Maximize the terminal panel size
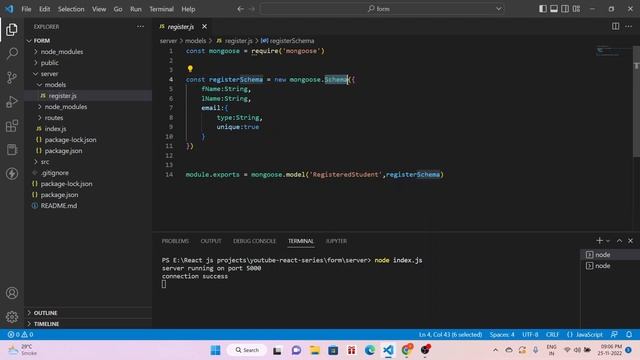Screen dimensions: 640x360 point(619,241)
